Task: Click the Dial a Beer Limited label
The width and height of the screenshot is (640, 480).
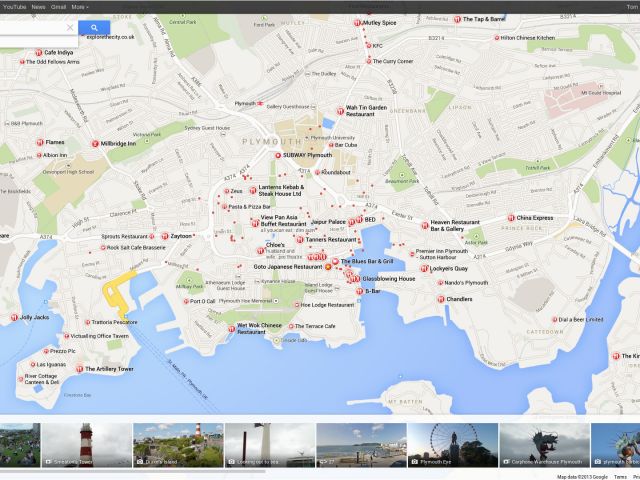Action: [x=580, y=320]
